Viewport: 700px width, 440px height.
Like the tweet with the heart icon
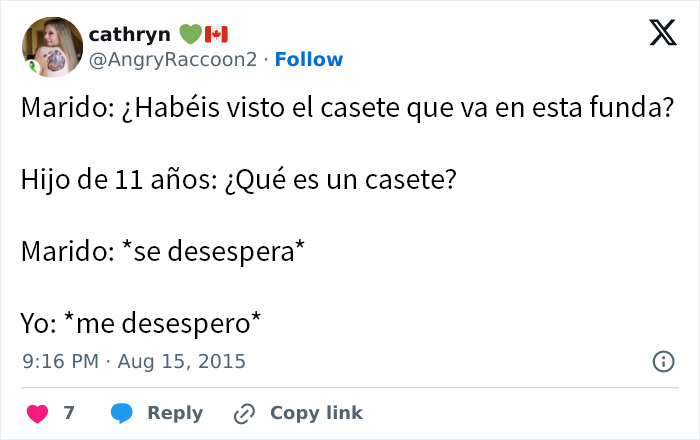36,413
